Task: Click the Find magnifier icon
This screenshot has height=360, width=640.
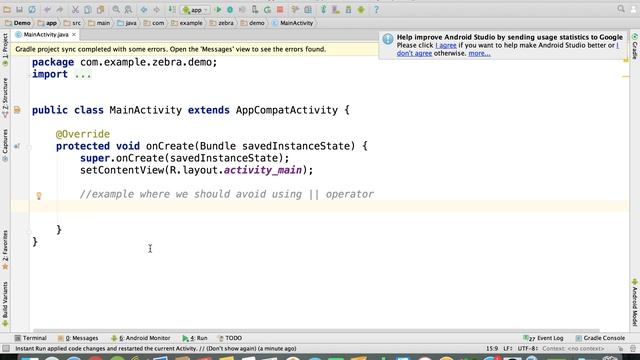Action: coord(116,9)
